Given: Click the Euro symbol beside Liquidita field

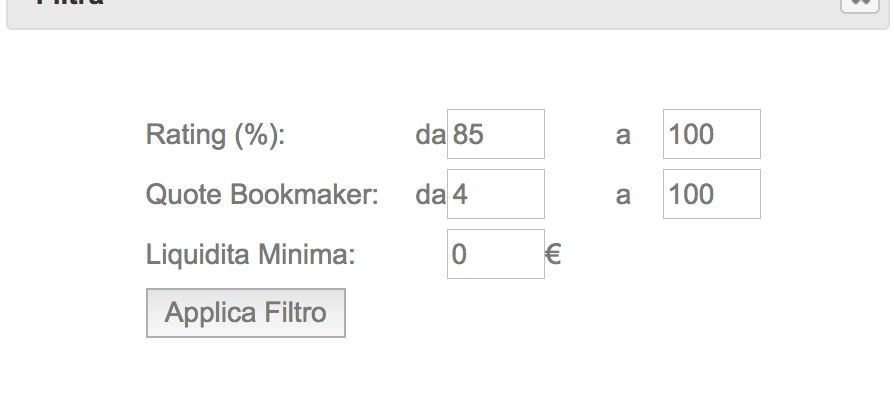Looking at the screenshot, I should click(553, 254).
